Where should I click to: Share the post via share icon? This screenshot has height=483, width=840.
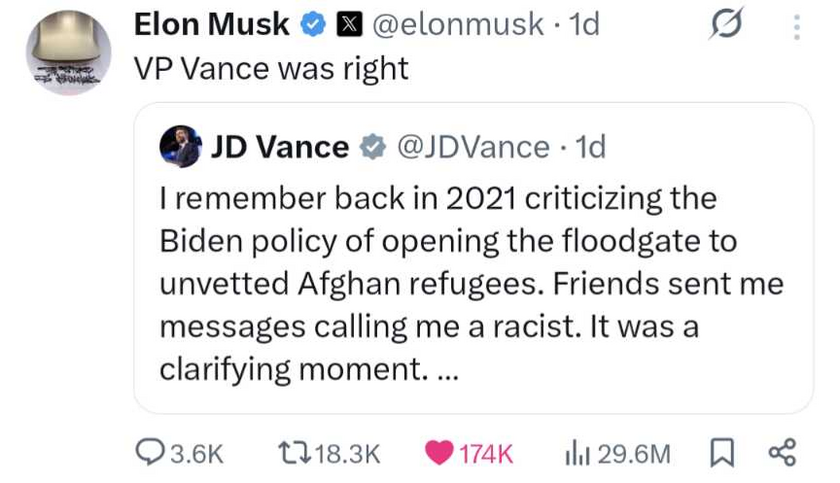click(x=780, y=454)
